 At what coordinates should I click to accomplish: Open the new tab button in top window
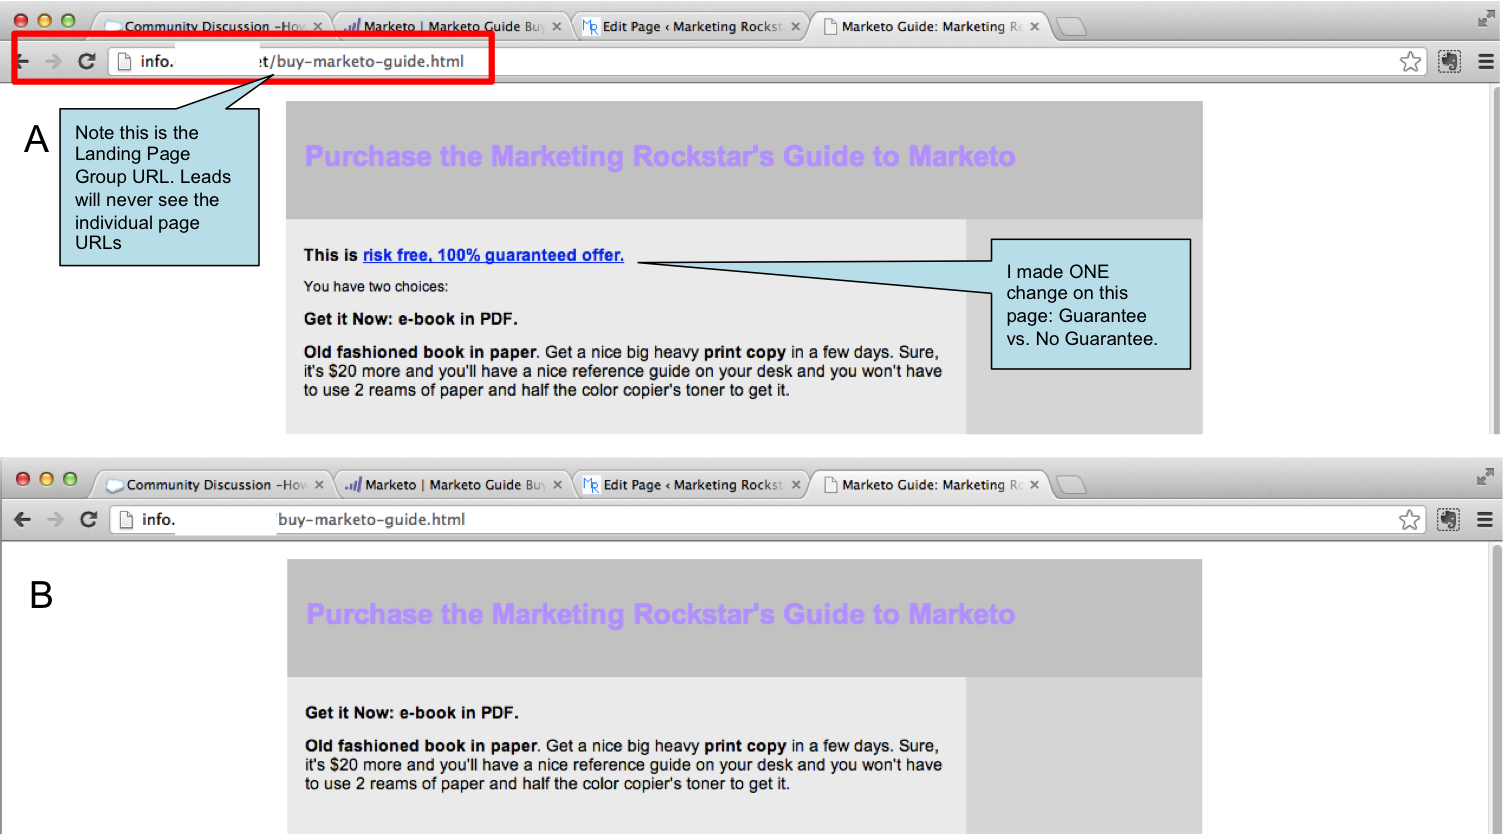[x=1071, y=27]
